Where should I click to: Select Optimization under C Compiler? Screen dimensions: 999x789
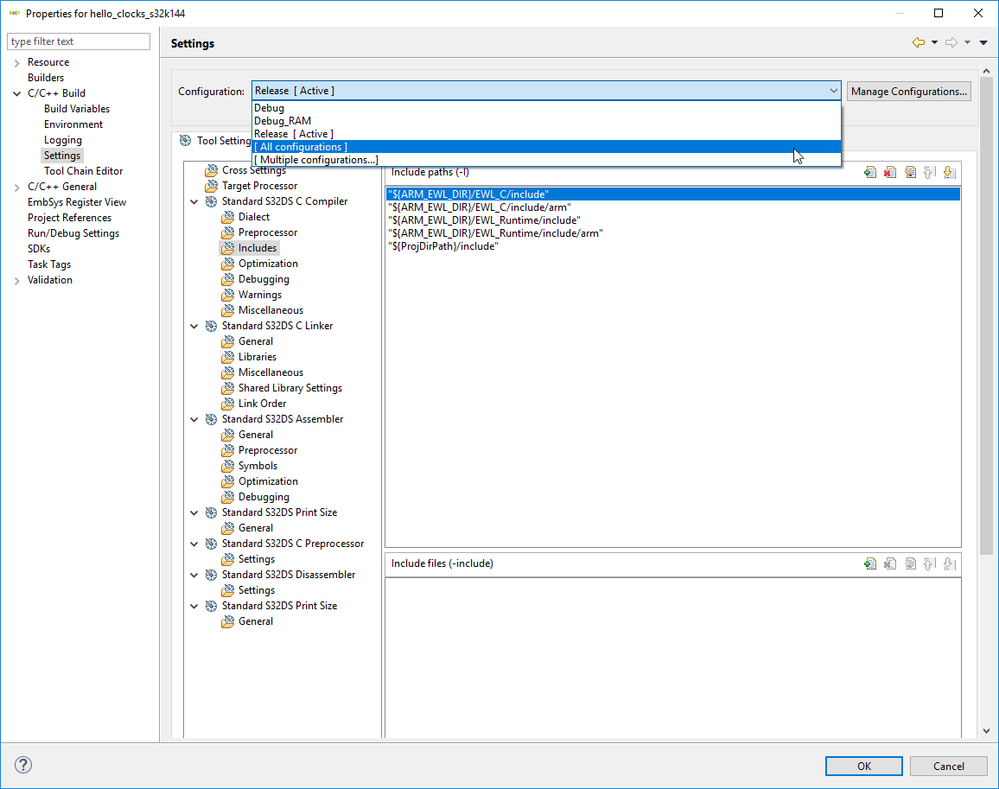[268, 263]
